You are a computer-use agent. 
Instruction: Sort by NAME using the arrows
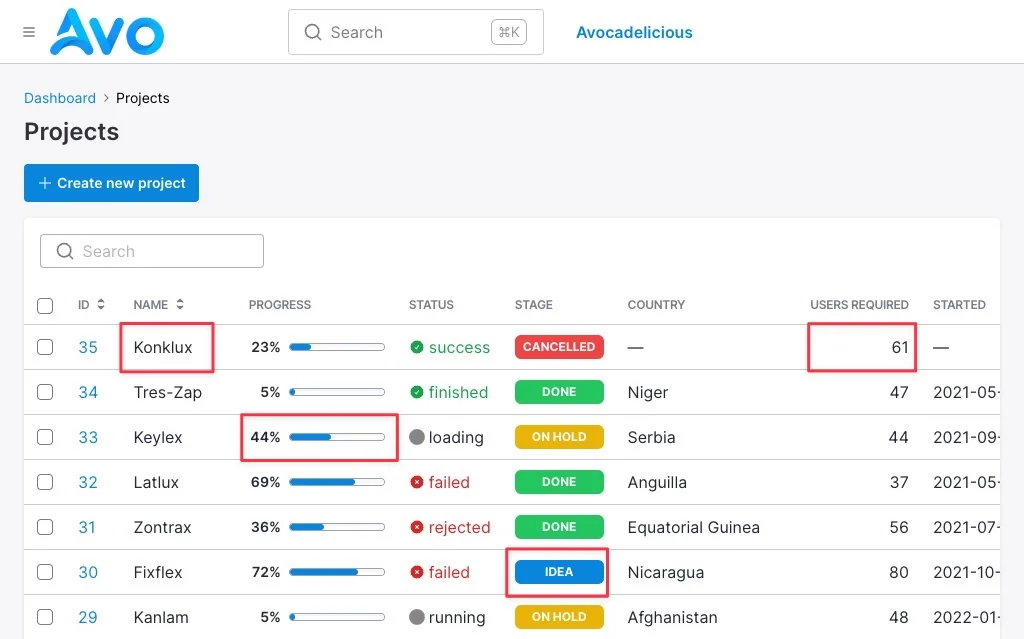(180, 304)
